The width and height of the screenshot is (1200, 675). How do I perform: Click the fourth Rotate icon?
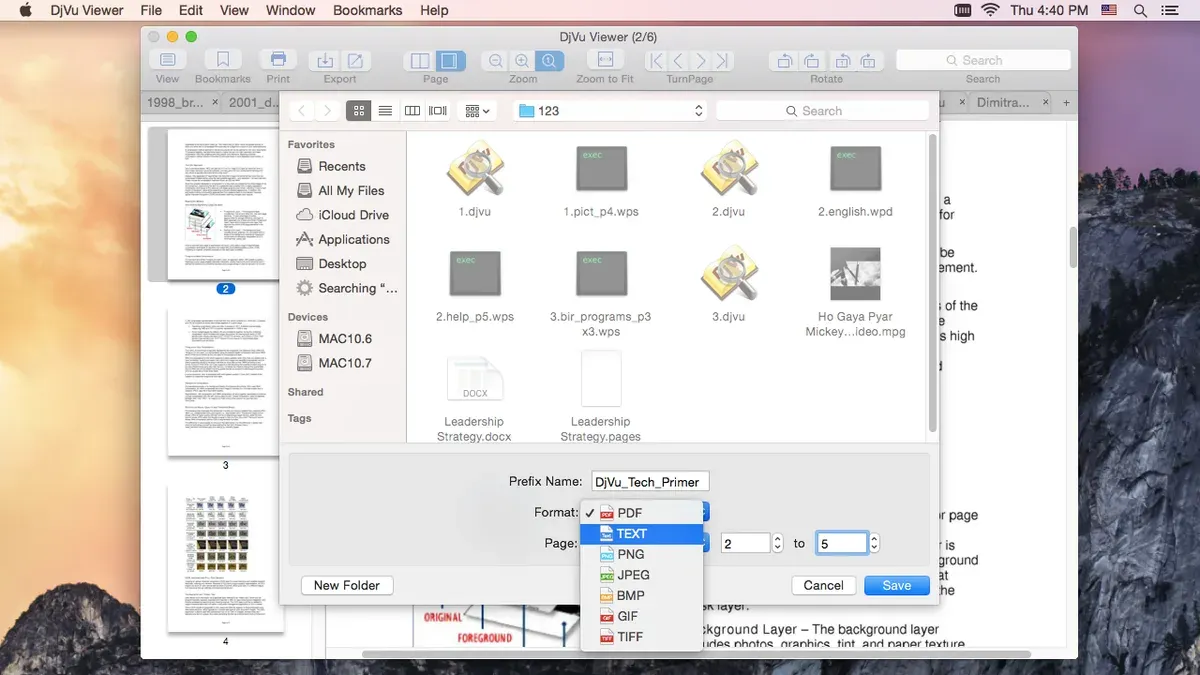868,61
